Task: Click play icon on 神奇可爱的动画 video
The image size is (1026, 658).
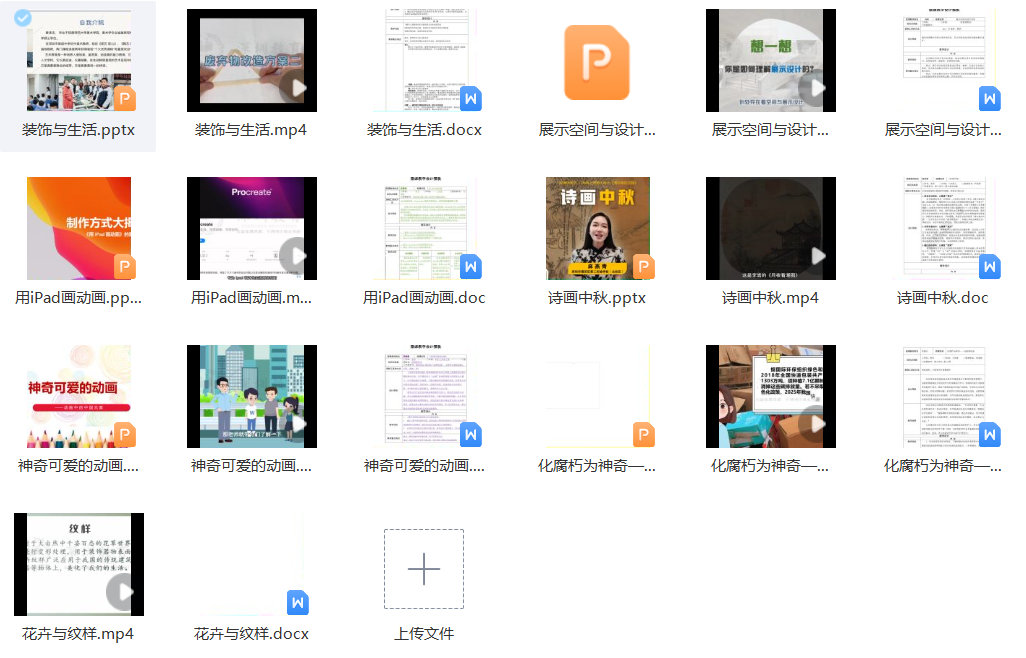Action: pos(296,424)
